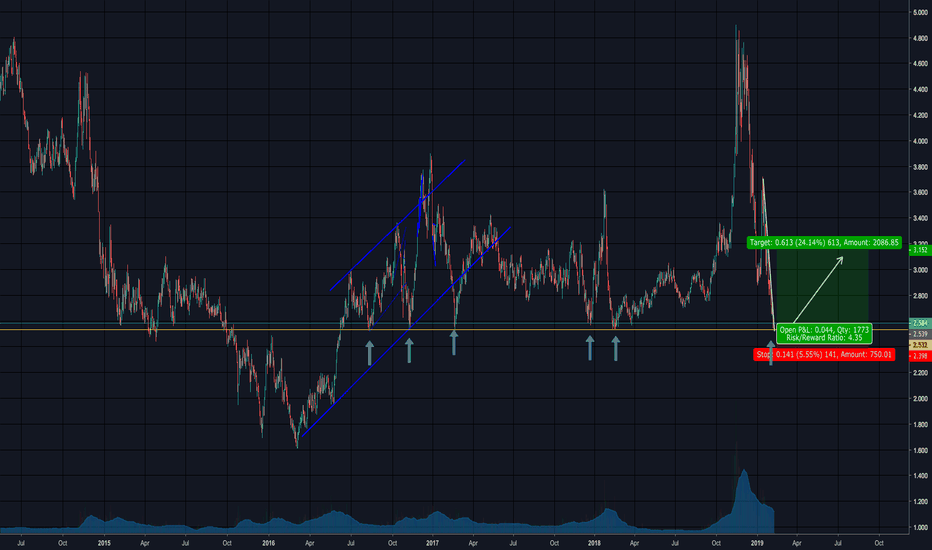Click the 2018 label on the time axis

pos(594,543)
